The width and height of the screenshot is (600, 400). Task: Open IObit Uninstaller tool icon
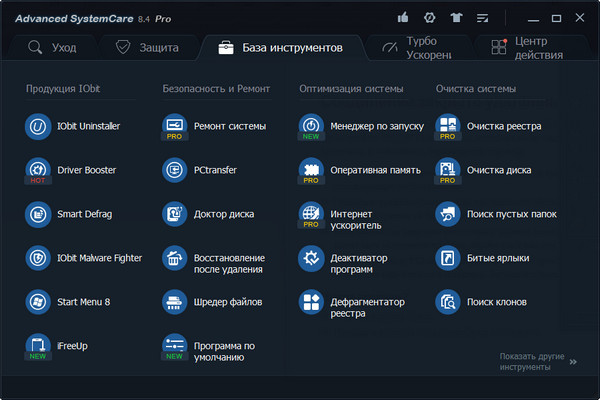click(38, 127)
